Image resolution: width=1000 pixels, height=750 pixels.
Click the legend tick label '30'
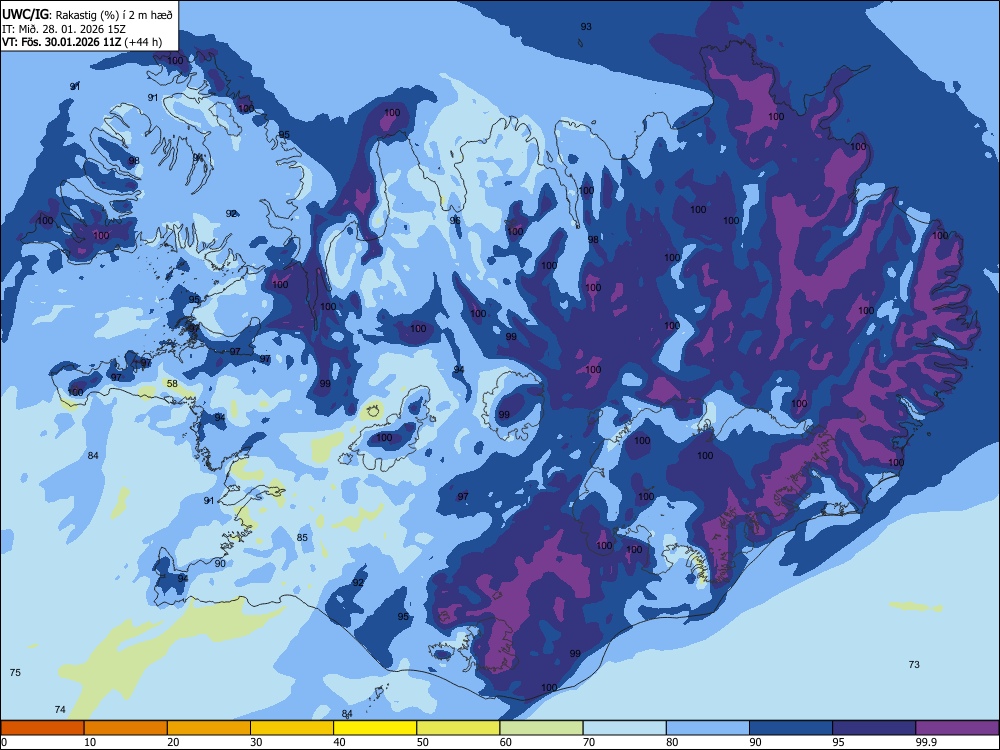pyautogui.click(x=256, y=742)
